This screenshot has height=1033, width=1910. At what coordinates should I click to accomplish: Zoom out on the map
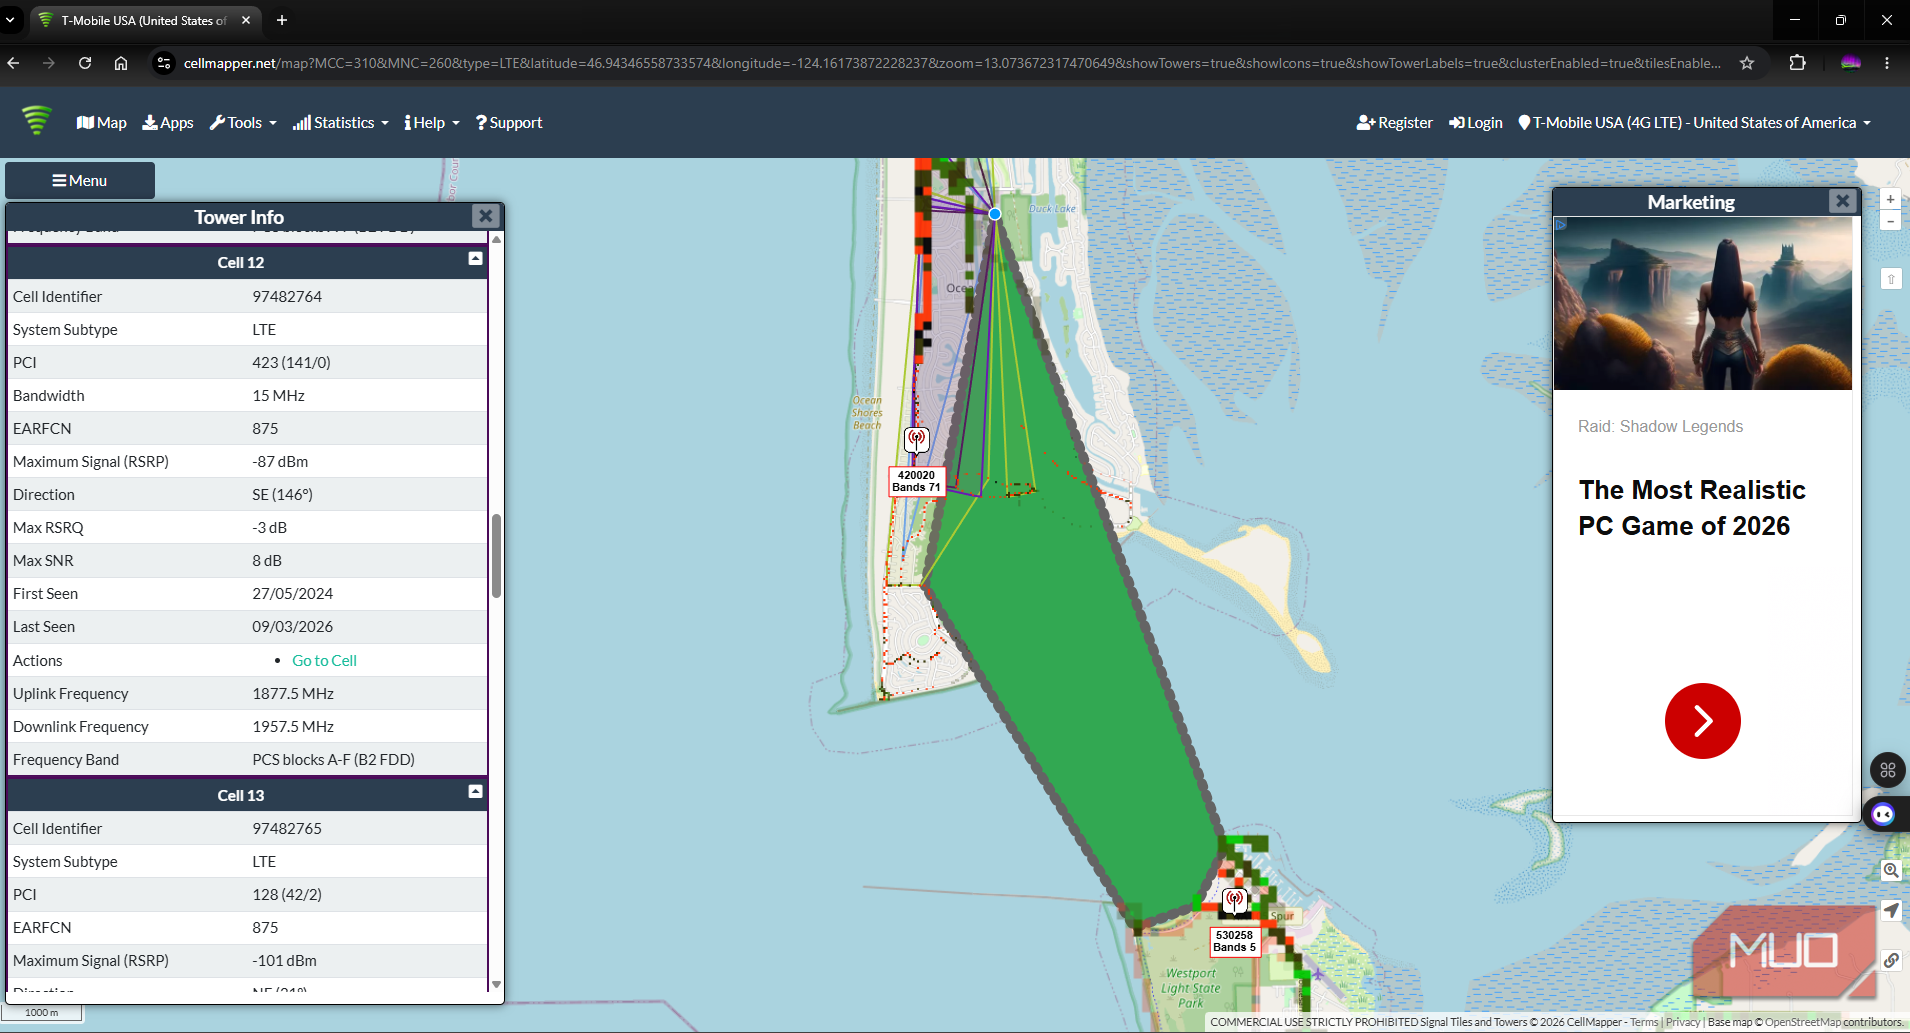tap(1890, 220)
